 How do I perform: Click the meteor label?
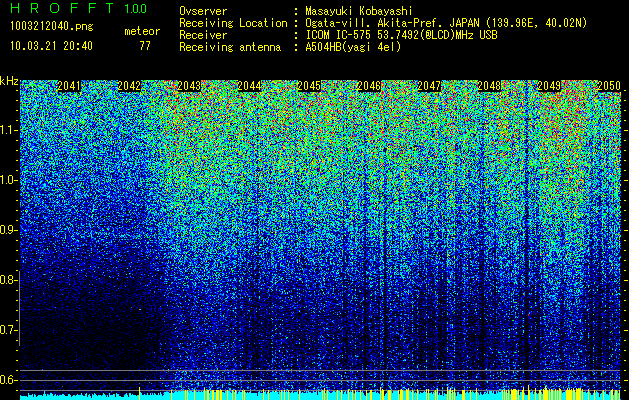pos(142,31)
